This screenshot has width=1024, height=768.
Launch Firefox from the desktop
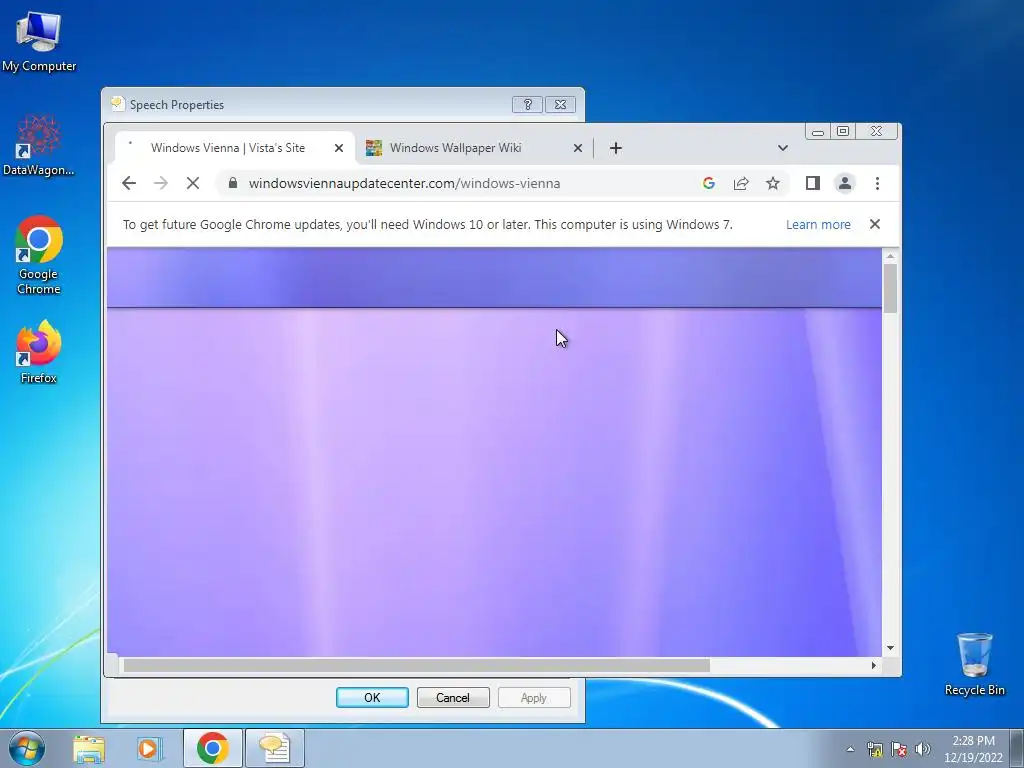click(x=39, y=352)
